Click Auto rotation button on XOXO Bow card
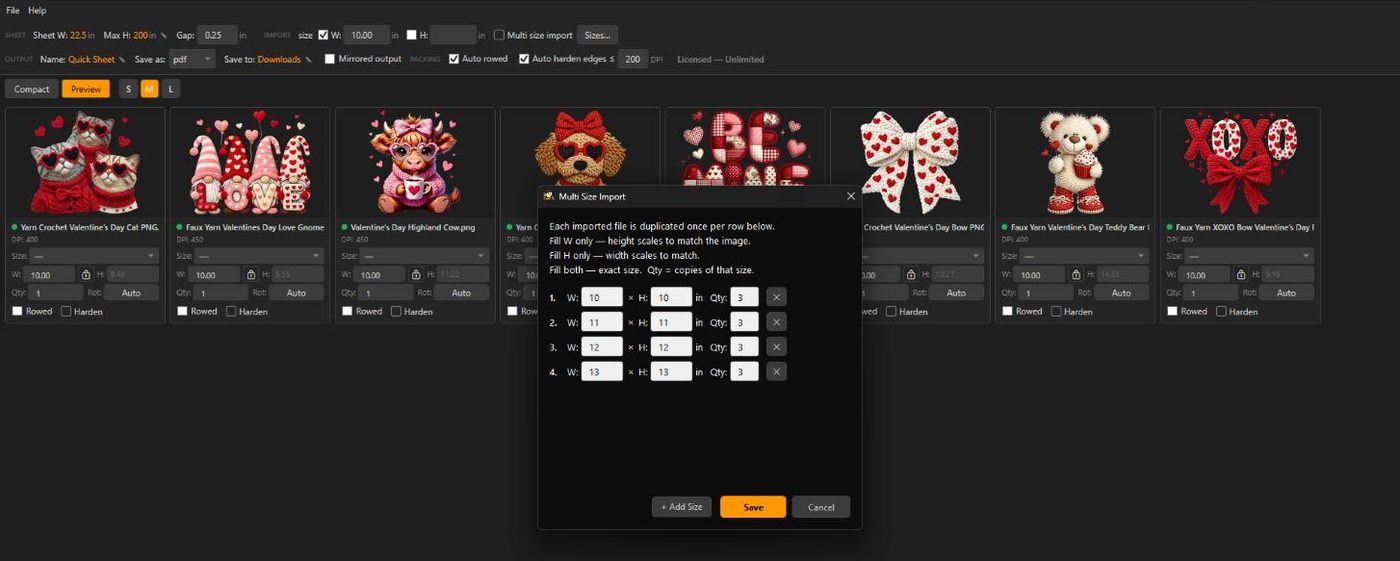 pyautogui.click(x=1286, y=293)
